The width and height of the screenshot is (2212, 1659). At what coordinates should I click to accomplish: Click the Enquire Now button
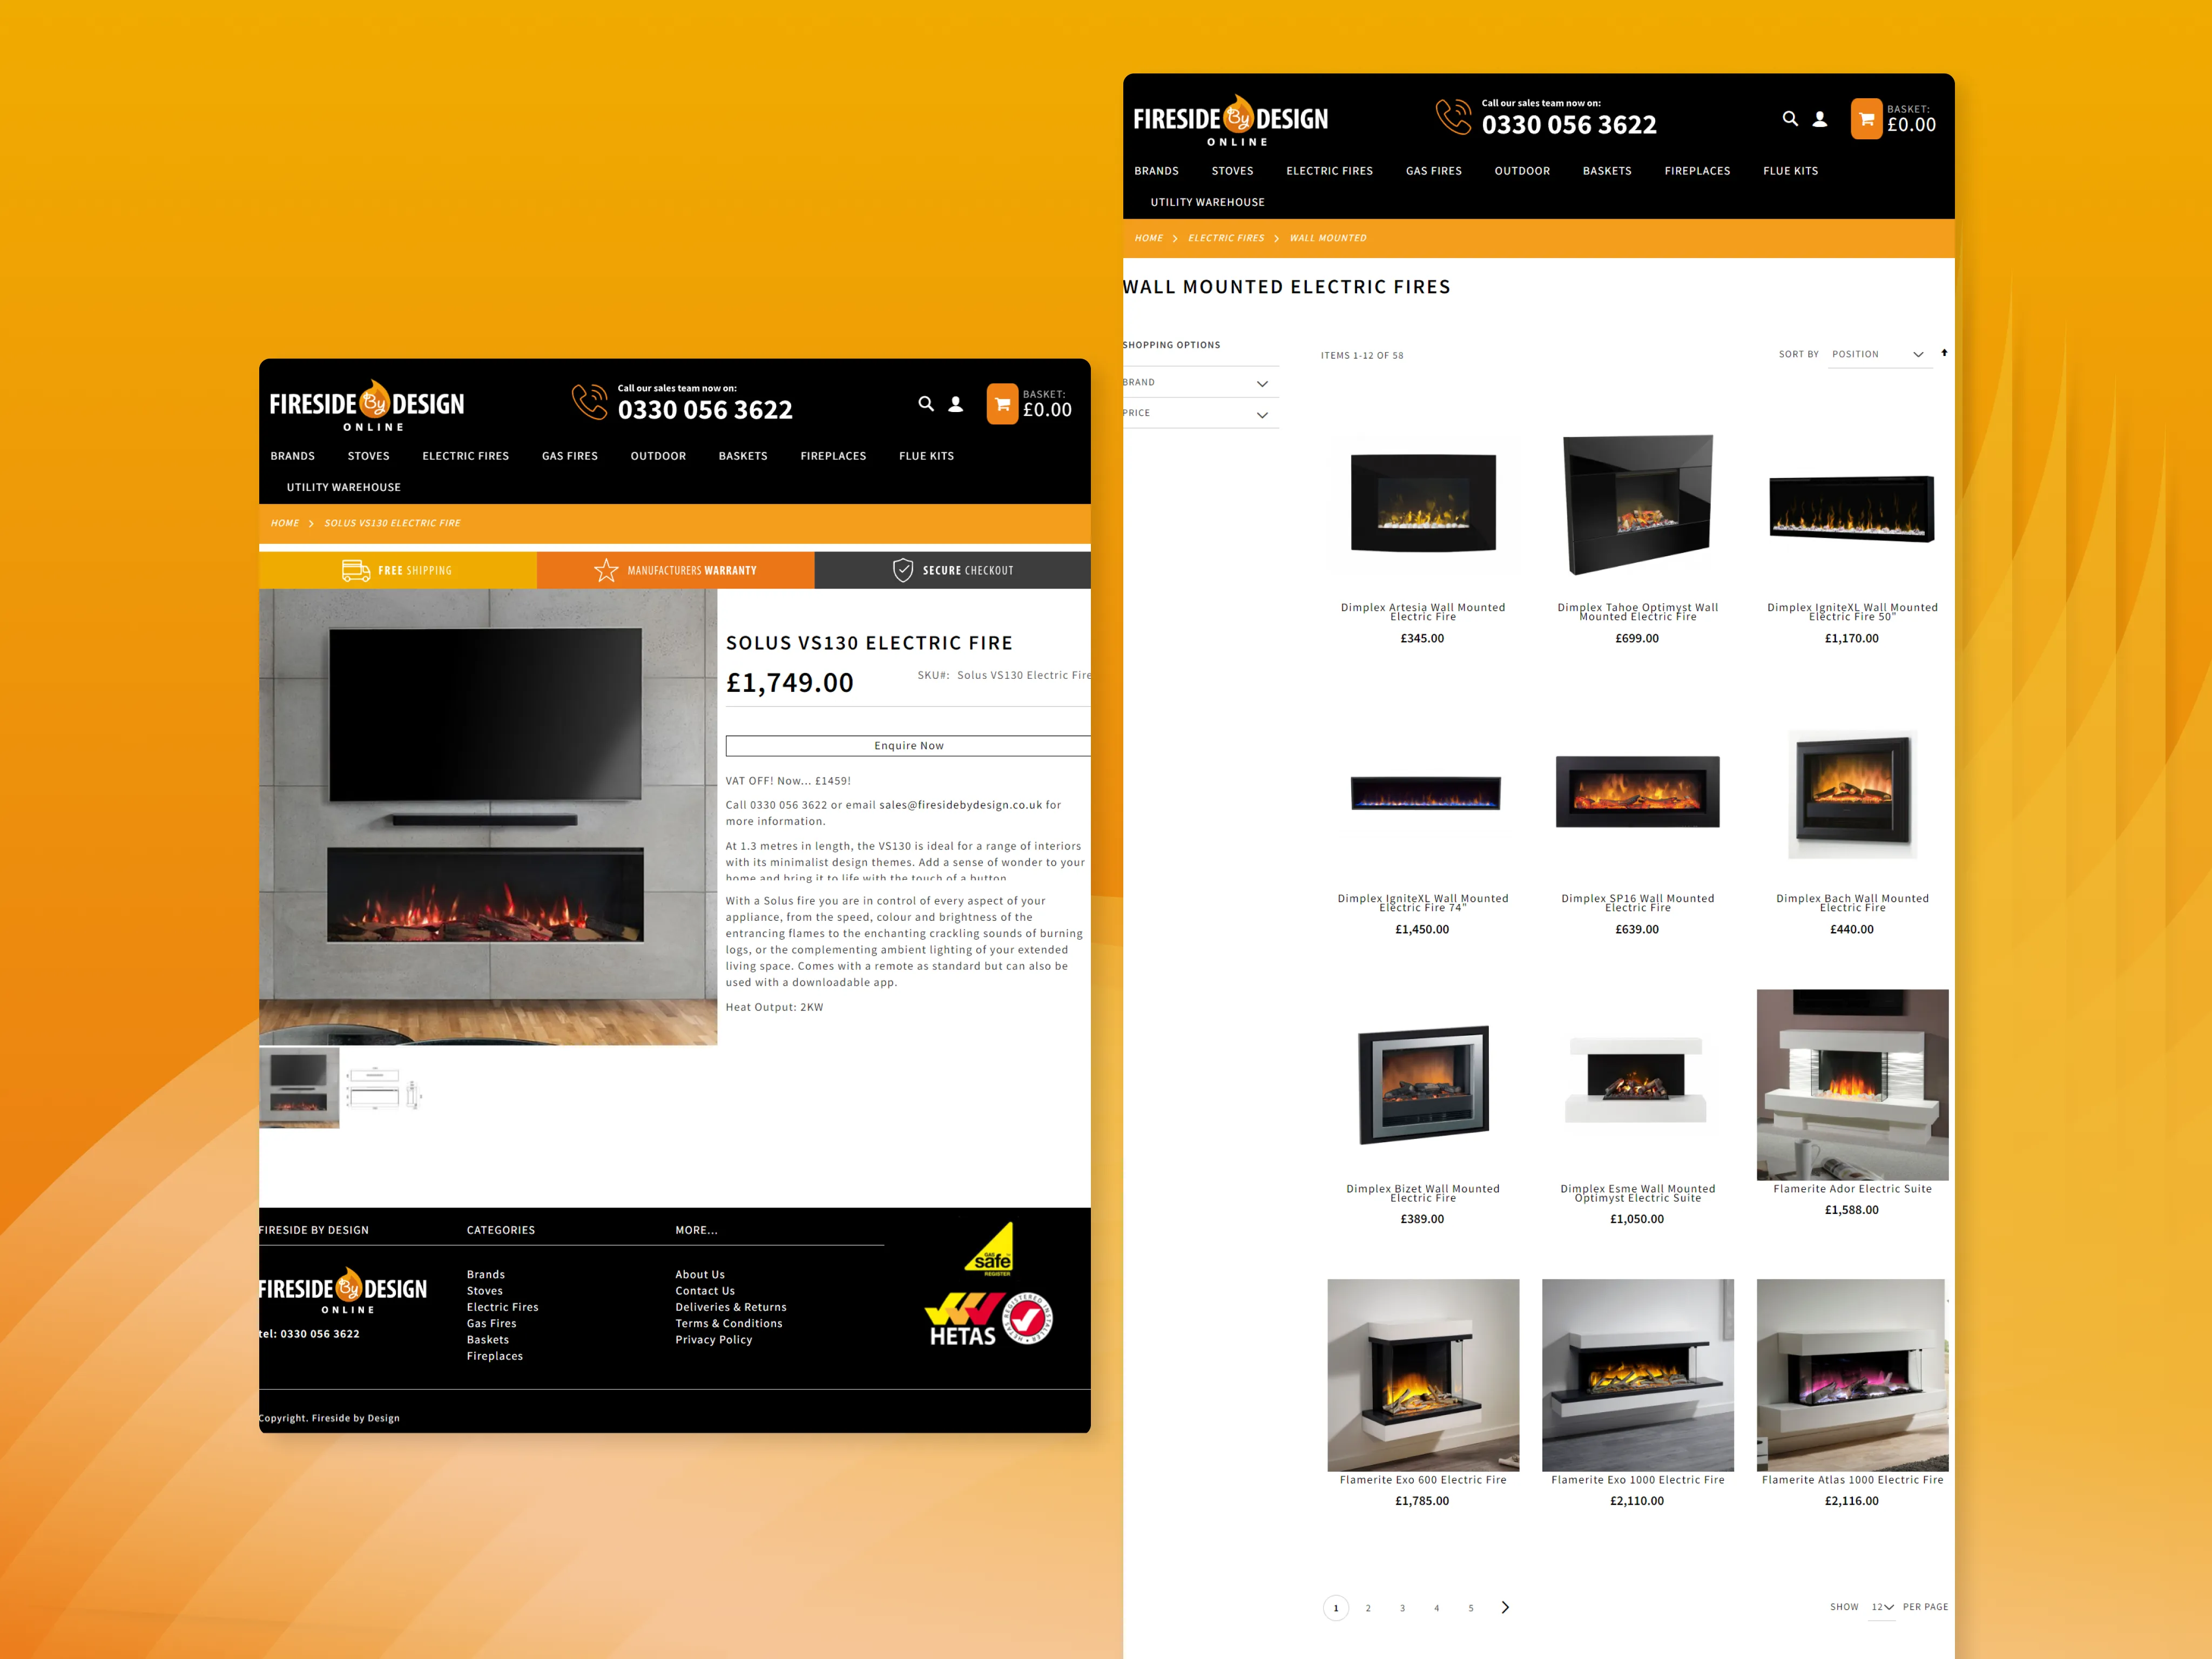[x=907, y=746]
